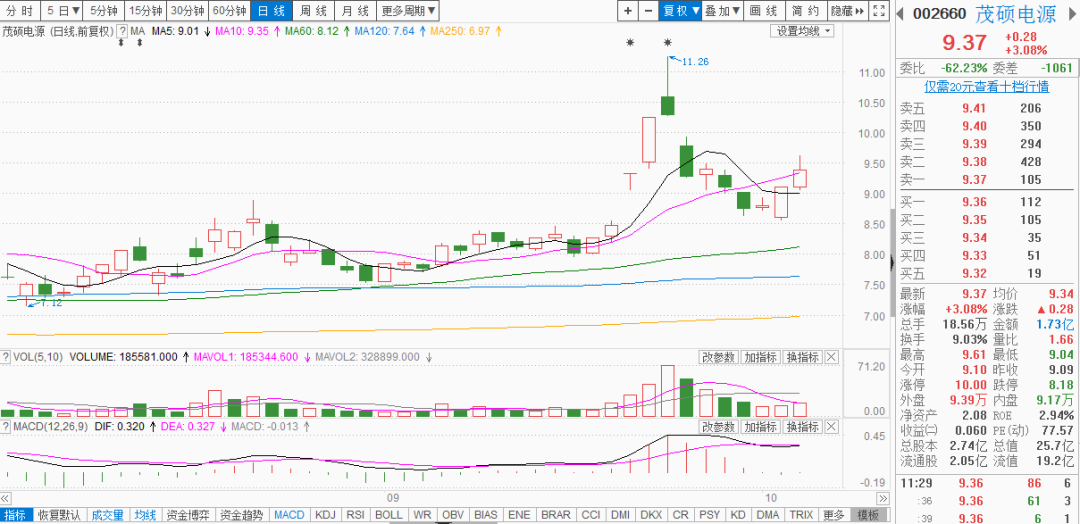Screen dimensions: 1080x524
Task: Open the 设置均线 dropdown
Action: point(803,31)
